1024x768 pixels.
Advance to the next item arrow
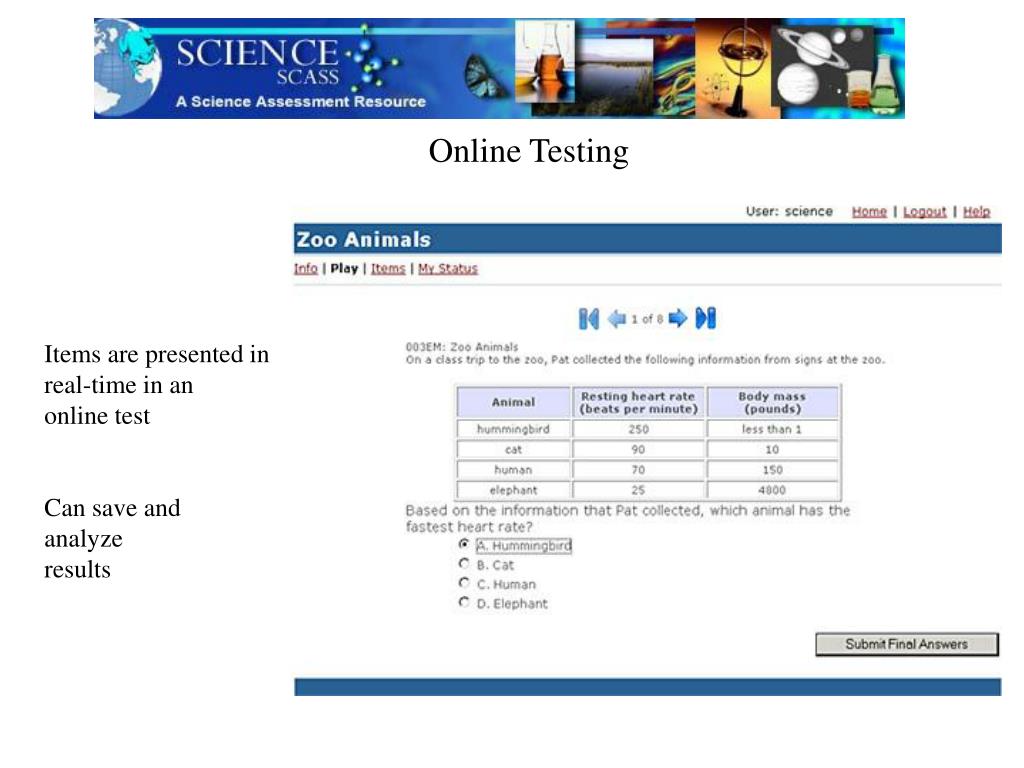[x=678, y=318]
